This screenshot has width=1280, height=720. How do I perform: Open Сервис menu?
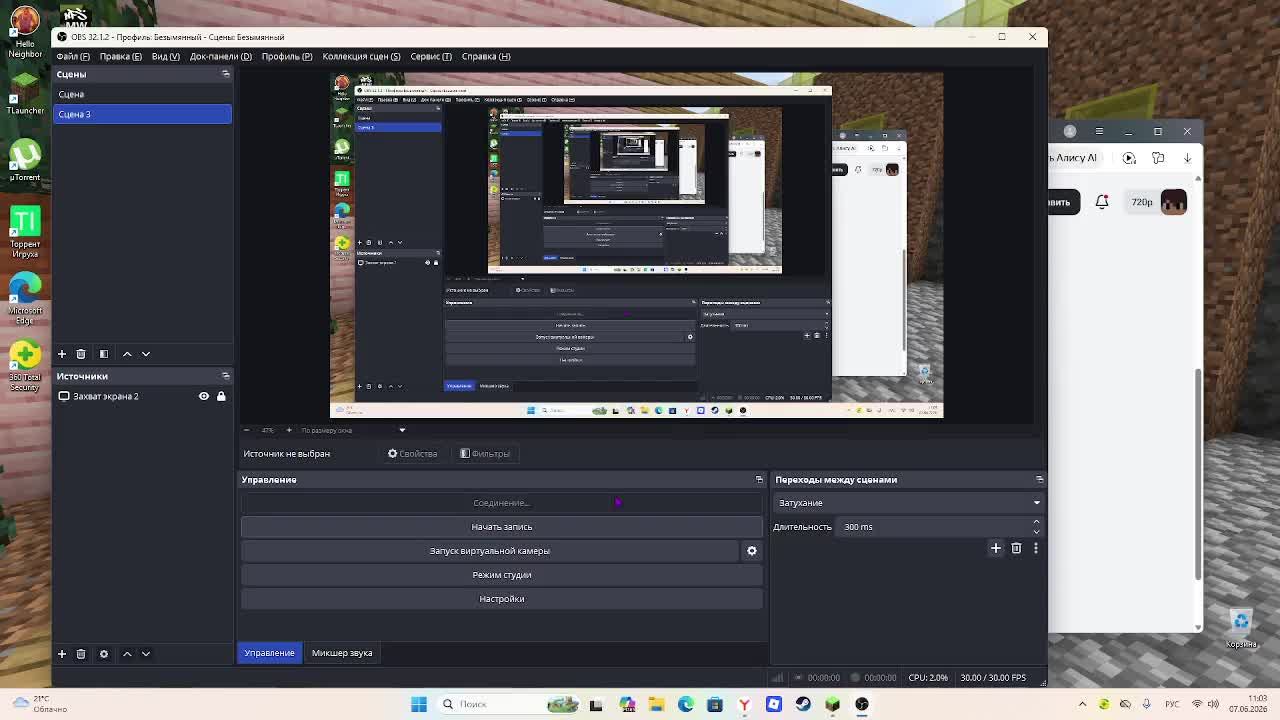431,56
